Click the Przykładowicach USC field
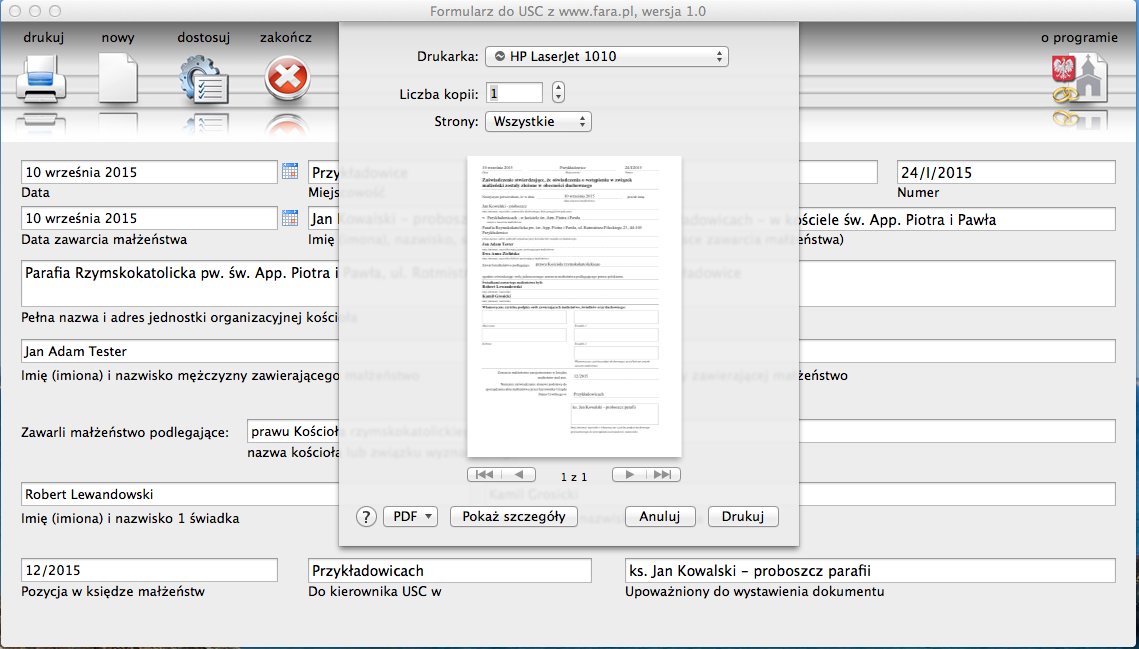 point(450,571)
